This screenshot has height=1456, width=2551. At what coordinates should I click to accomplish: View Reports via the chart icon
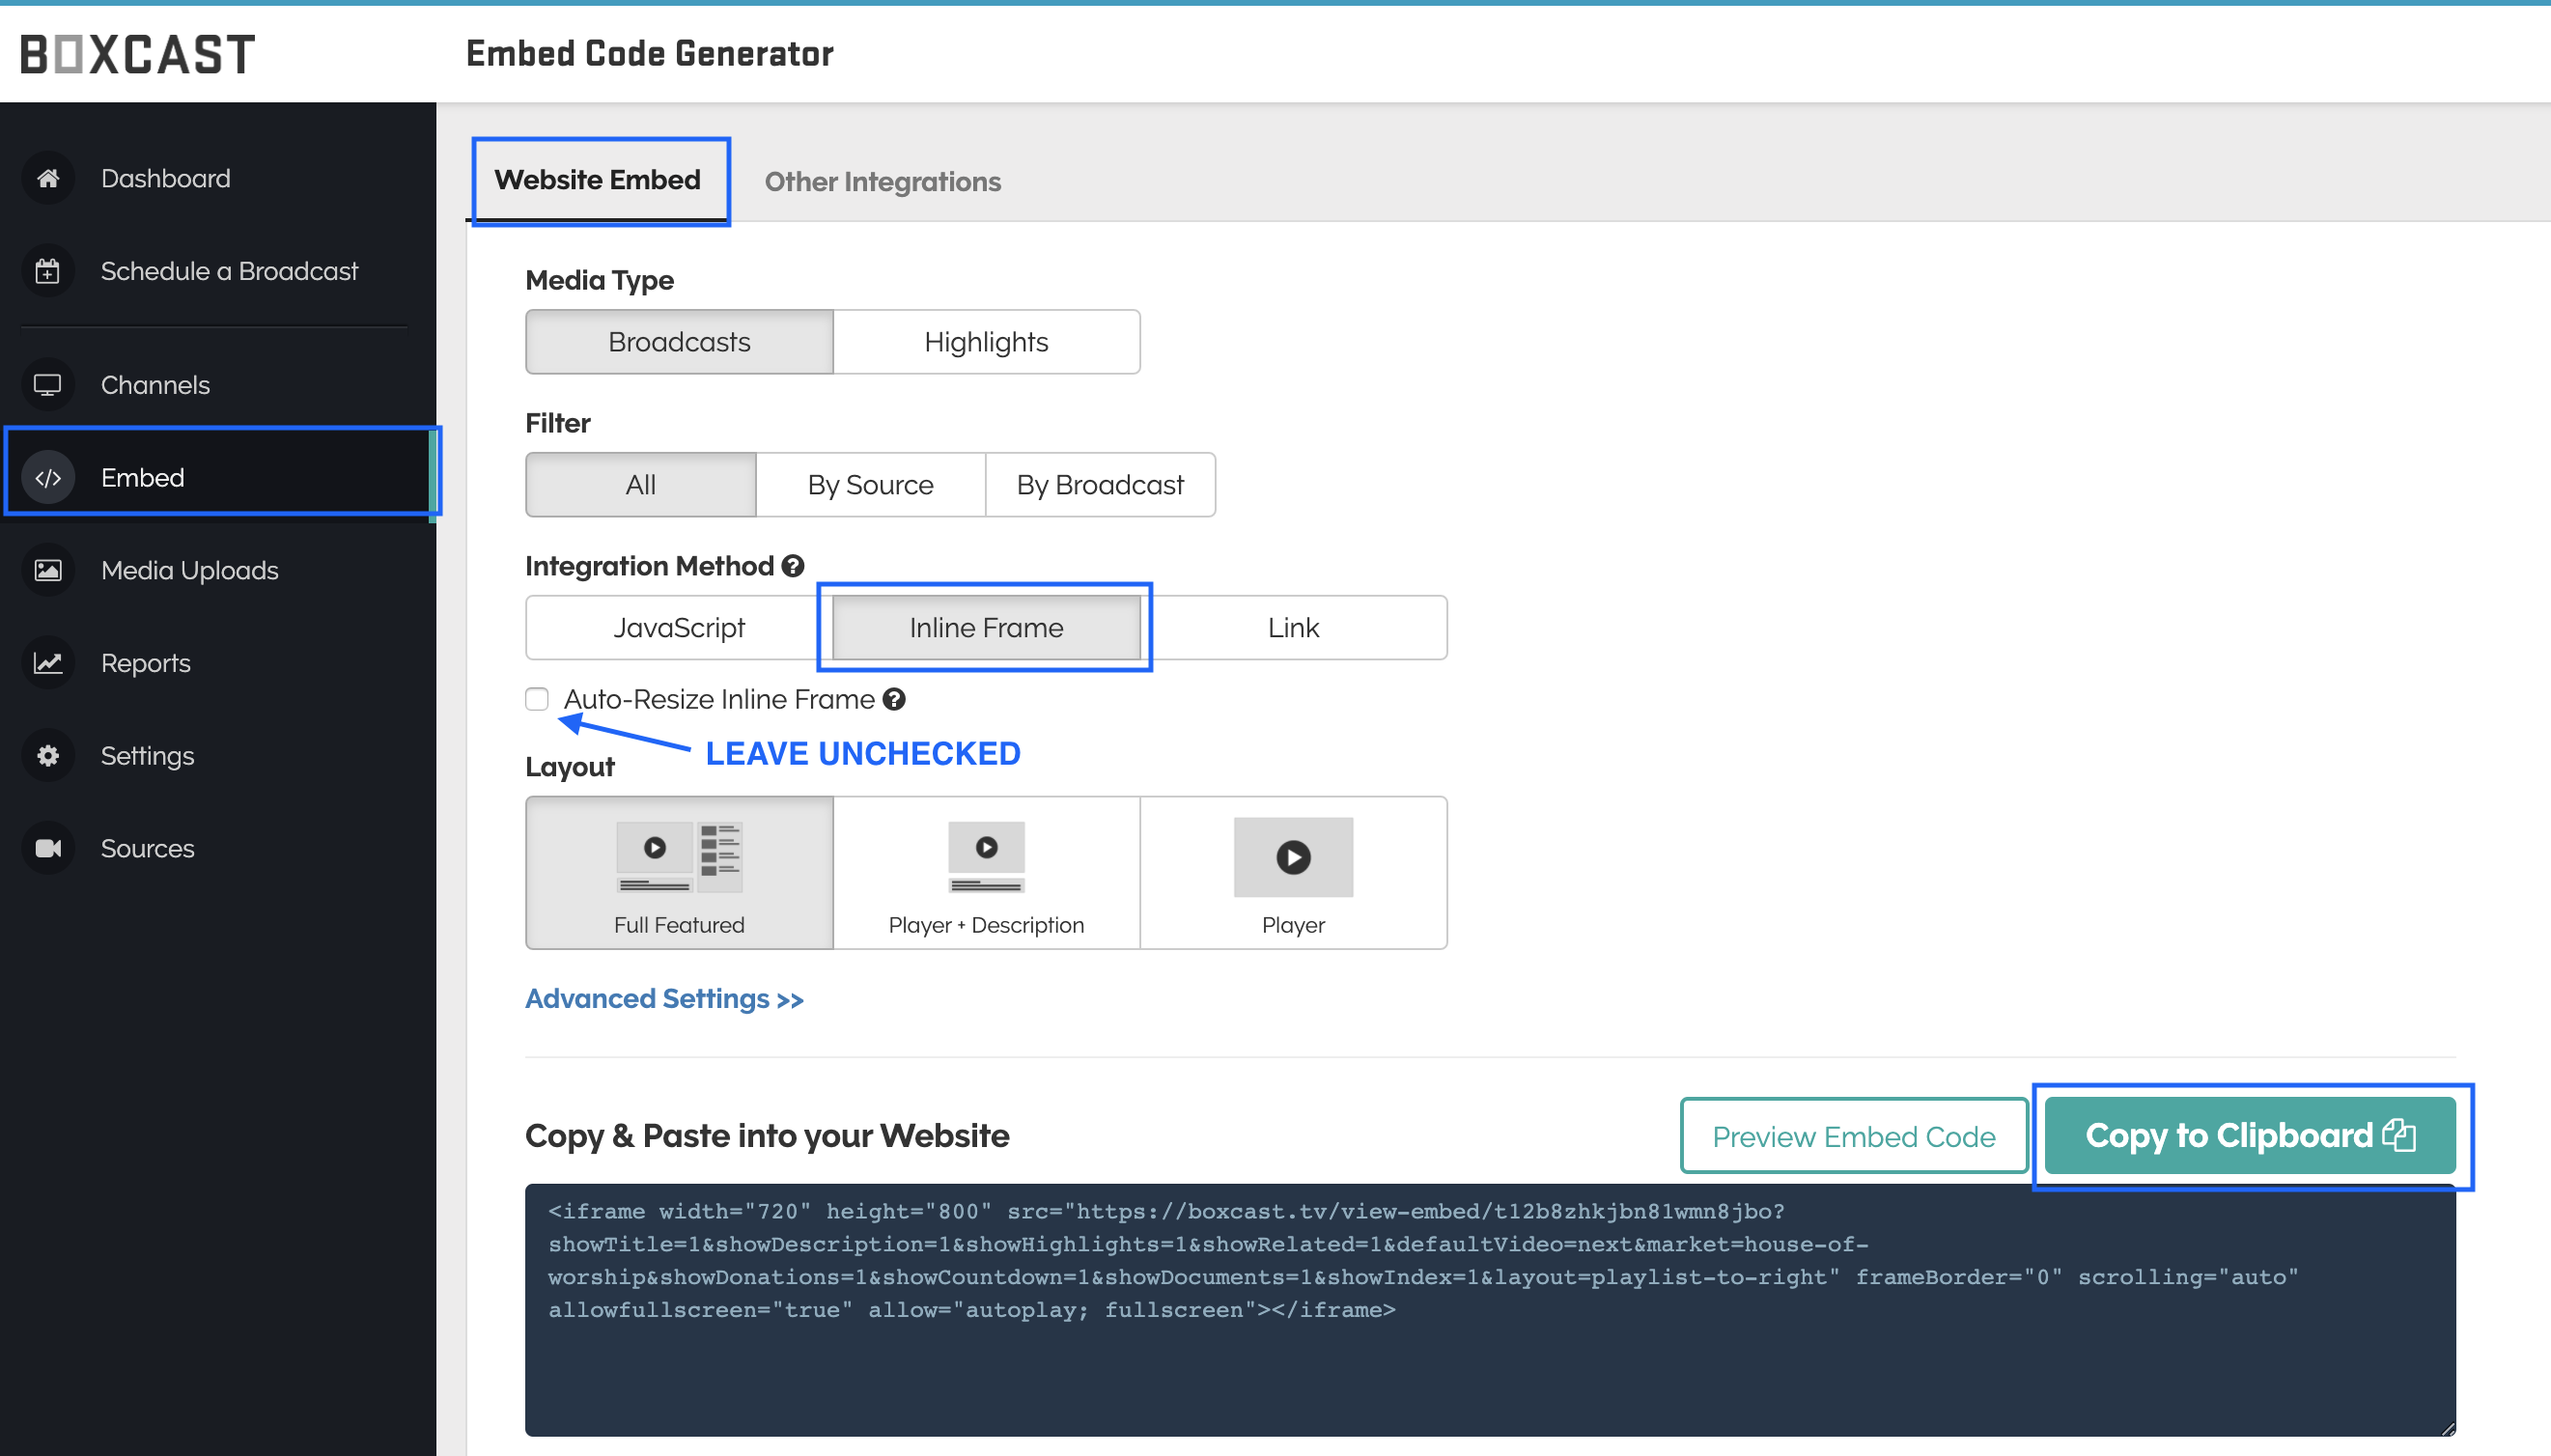(47, 662)
